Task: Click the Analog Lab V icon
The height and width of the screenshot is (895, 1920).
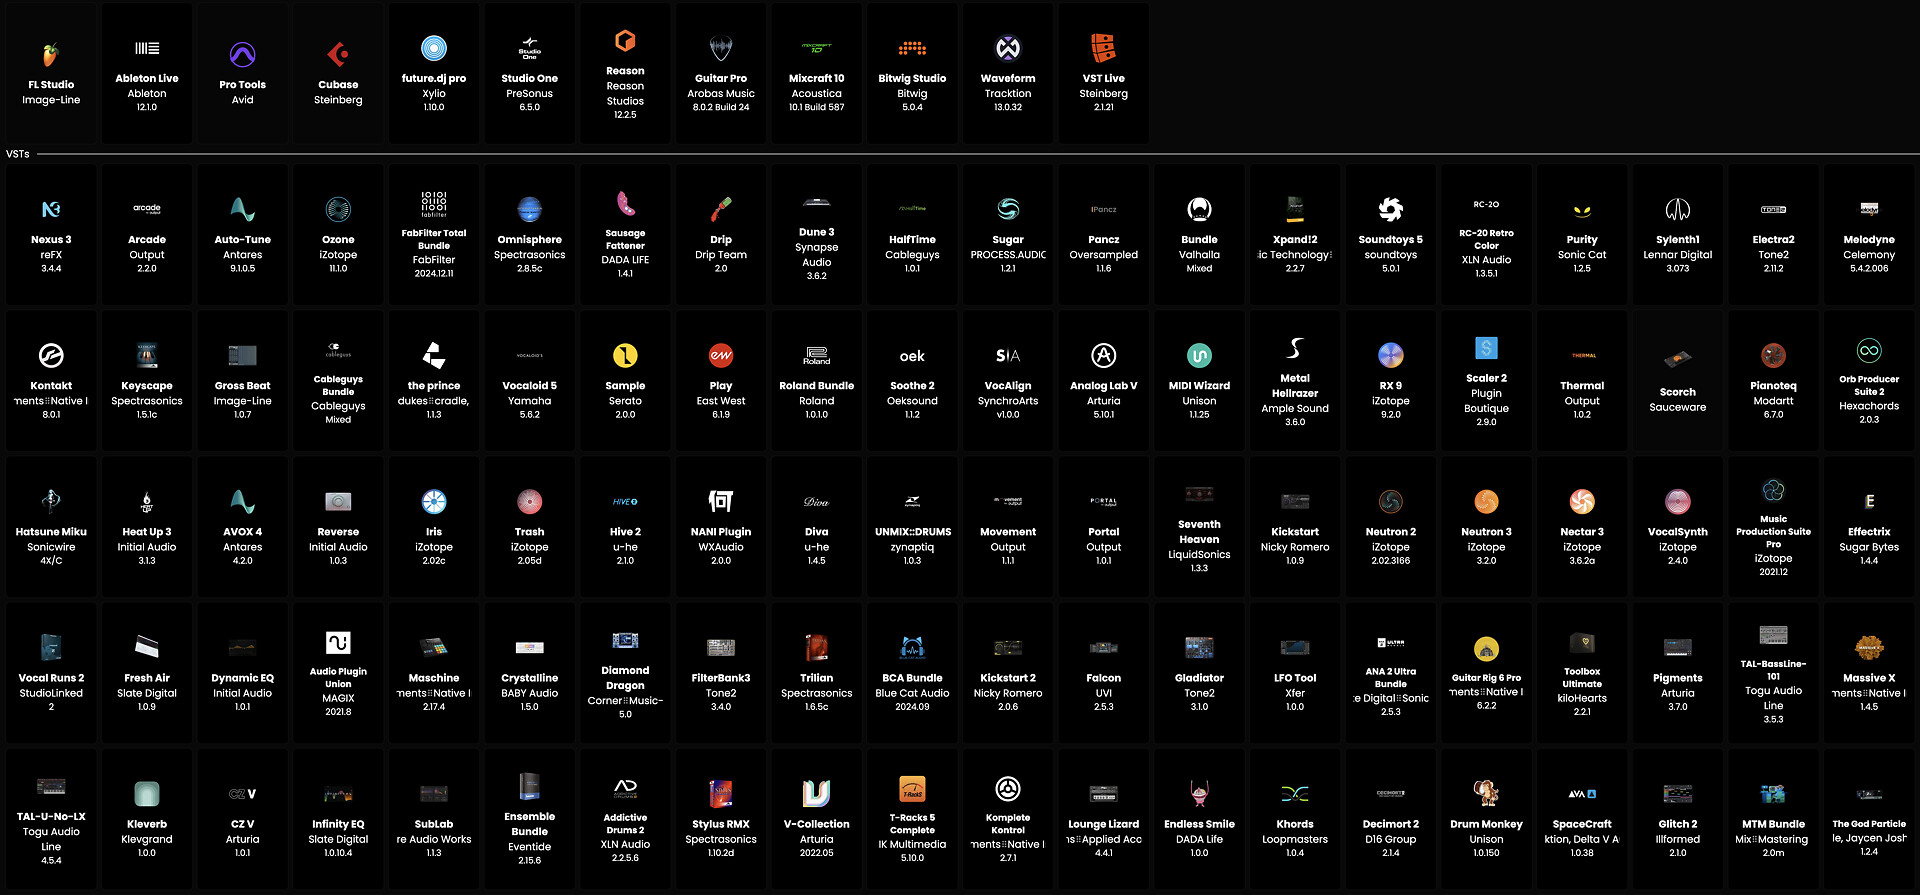Action: 1103,355
